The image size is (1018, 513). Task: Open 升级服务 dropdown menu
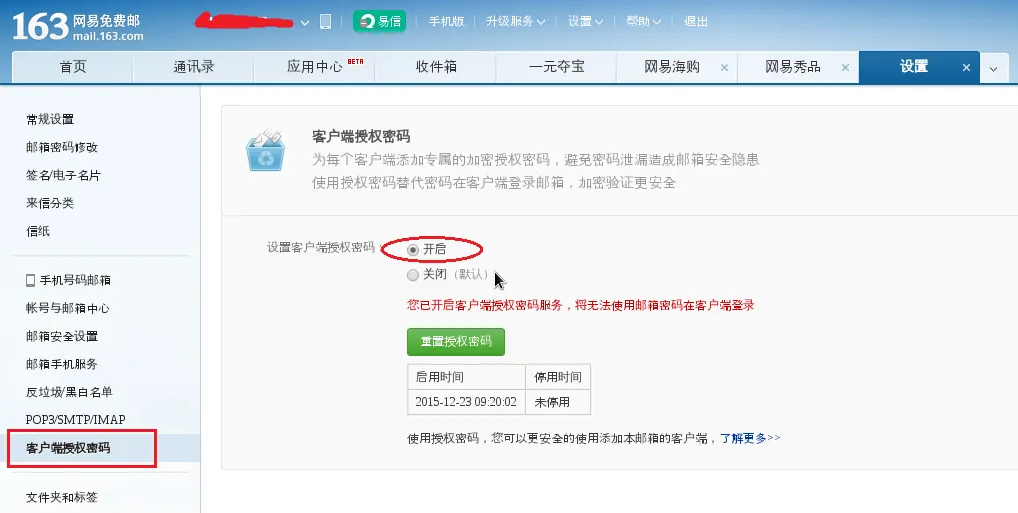click(x=515, y=21)
